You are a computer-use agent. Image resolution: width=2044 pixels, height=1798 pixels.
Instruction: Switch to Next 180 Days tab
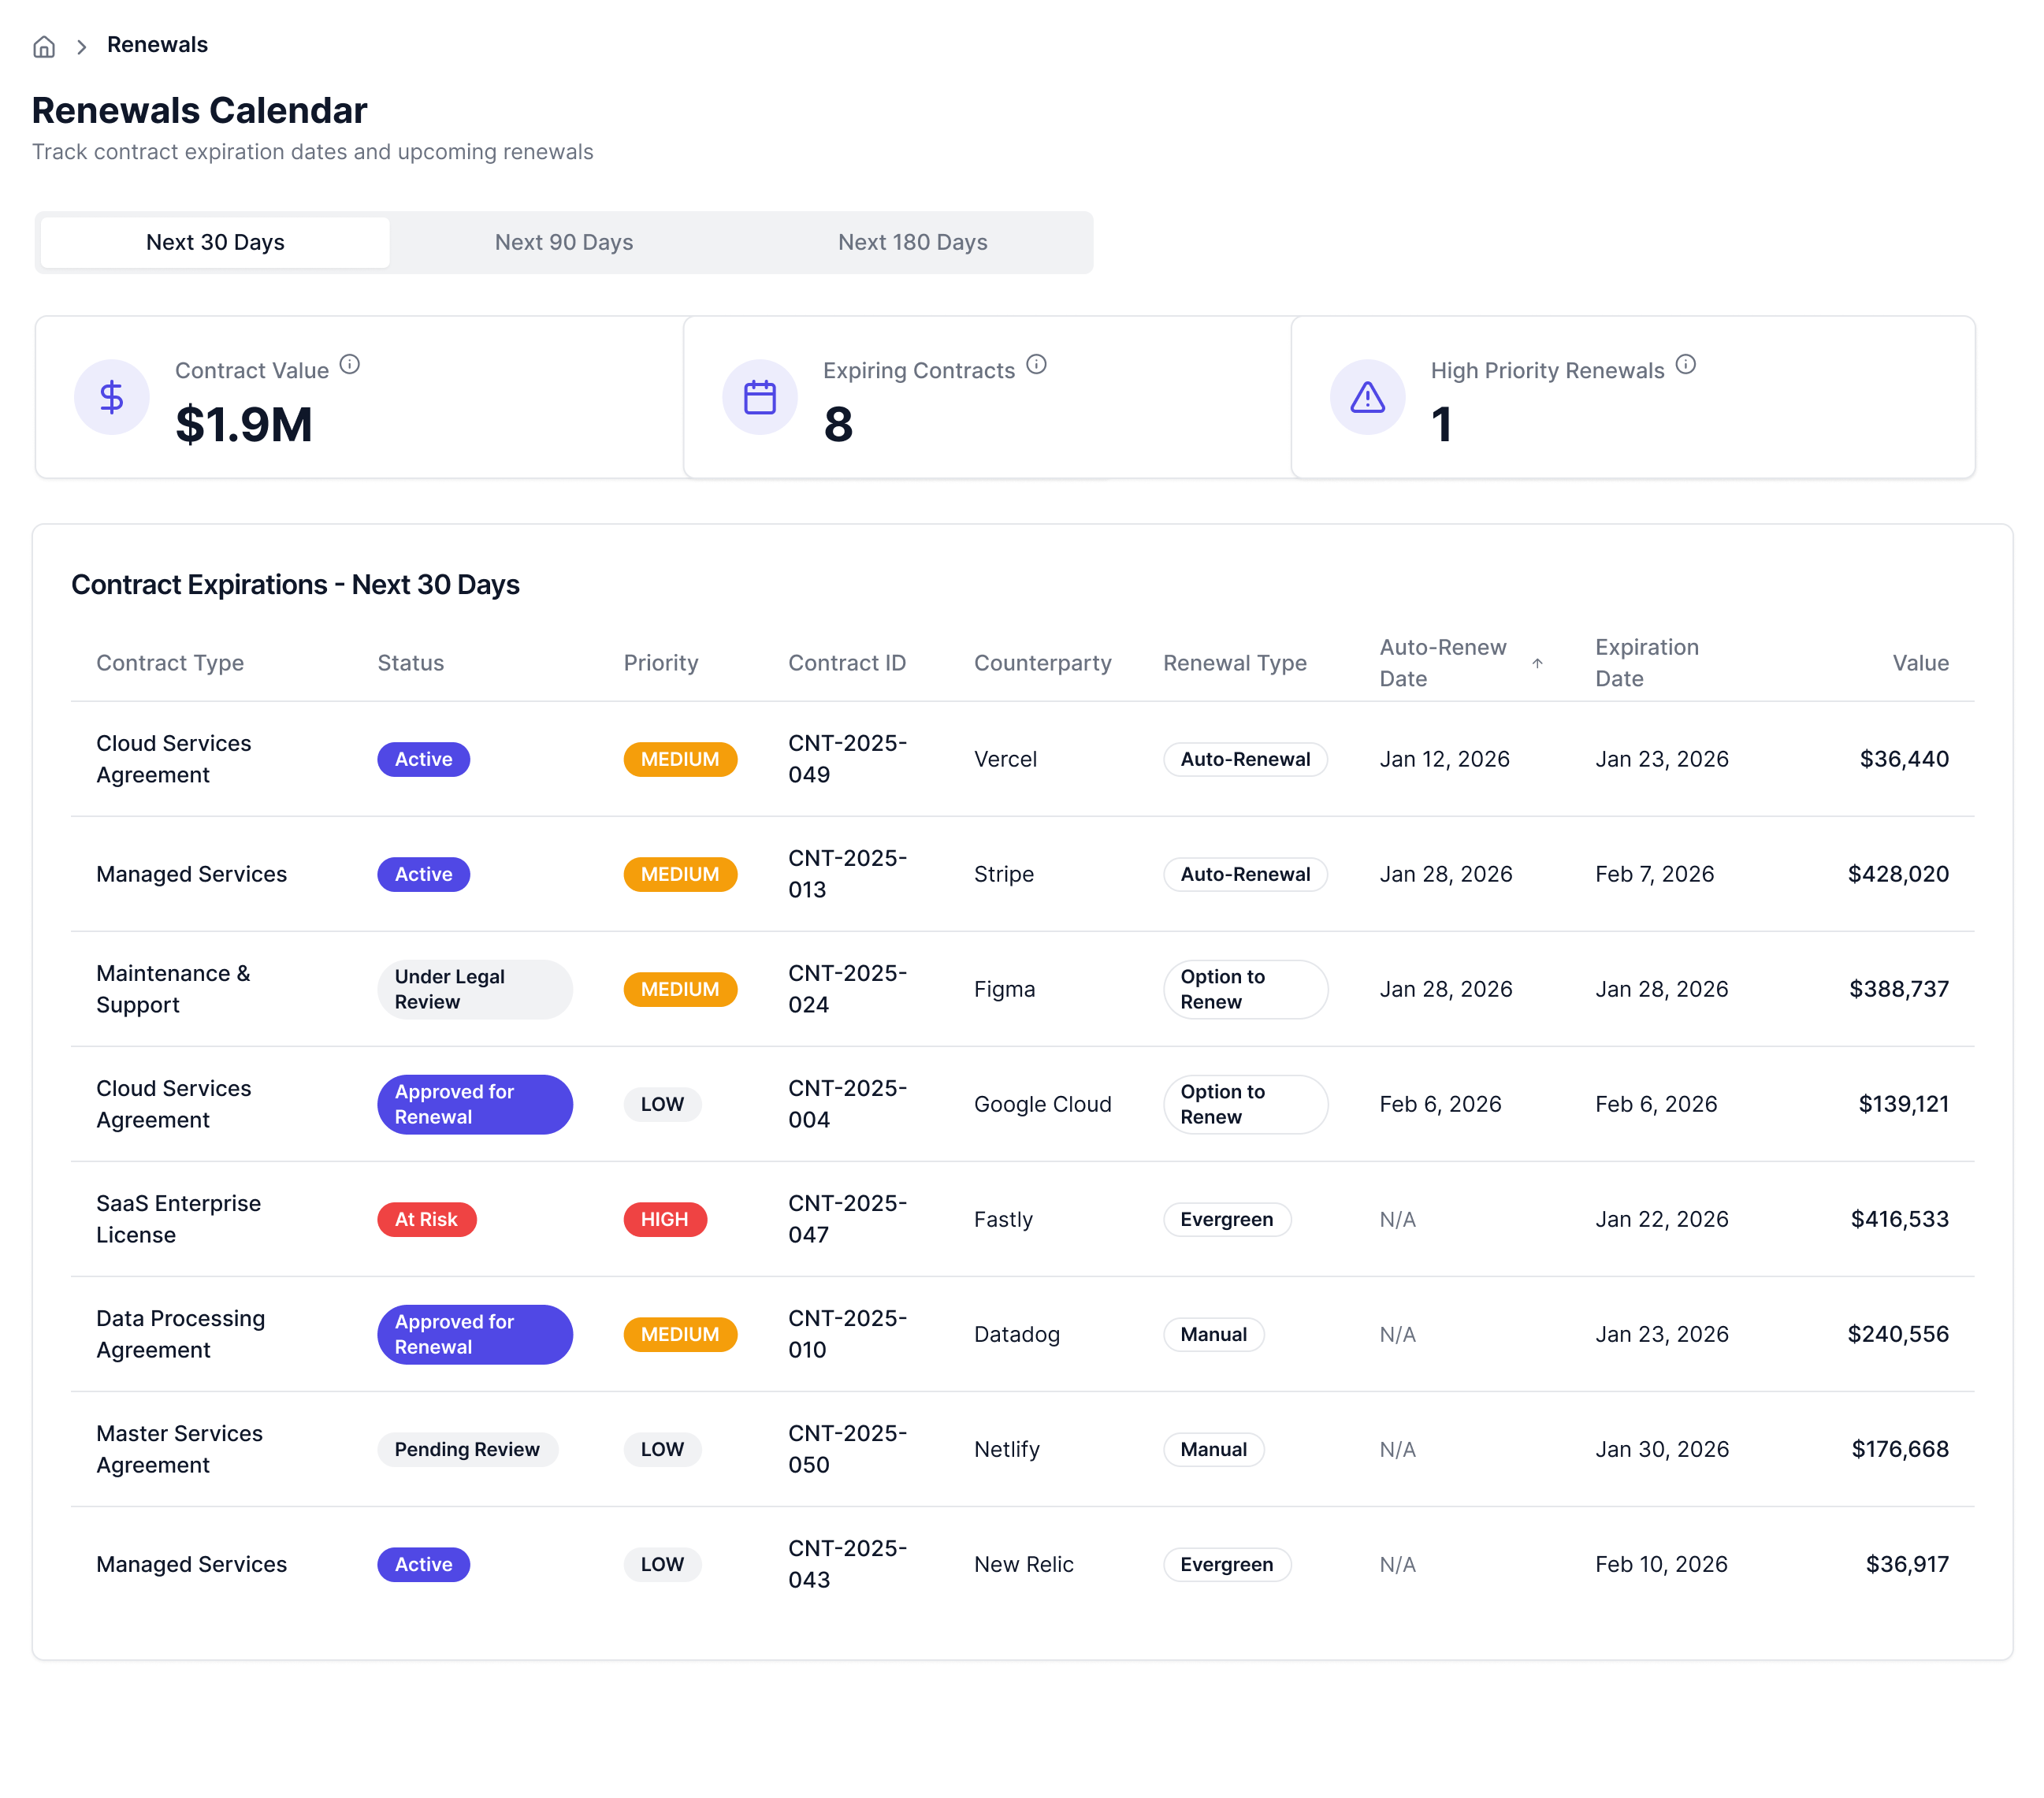(x=912, y=242)
